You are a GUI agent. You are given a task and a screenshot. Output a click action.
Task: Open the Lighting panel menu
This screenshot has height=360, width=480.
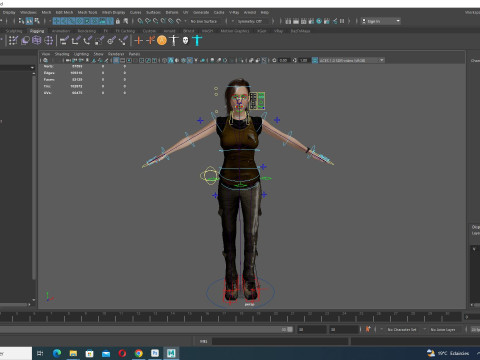pyautogui.click(x=81, y=54)
